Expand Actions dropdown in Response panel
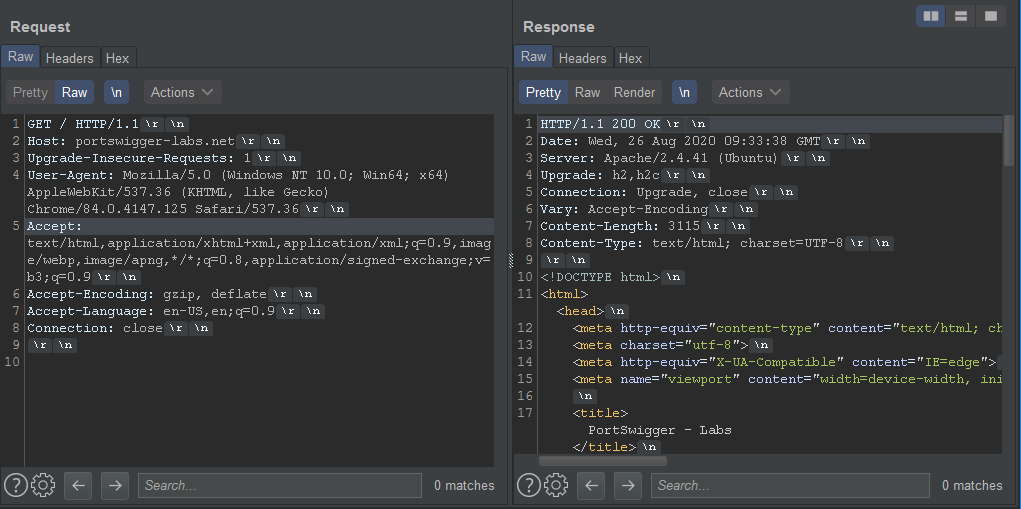The image size is (1021, 509). (750, 92)
